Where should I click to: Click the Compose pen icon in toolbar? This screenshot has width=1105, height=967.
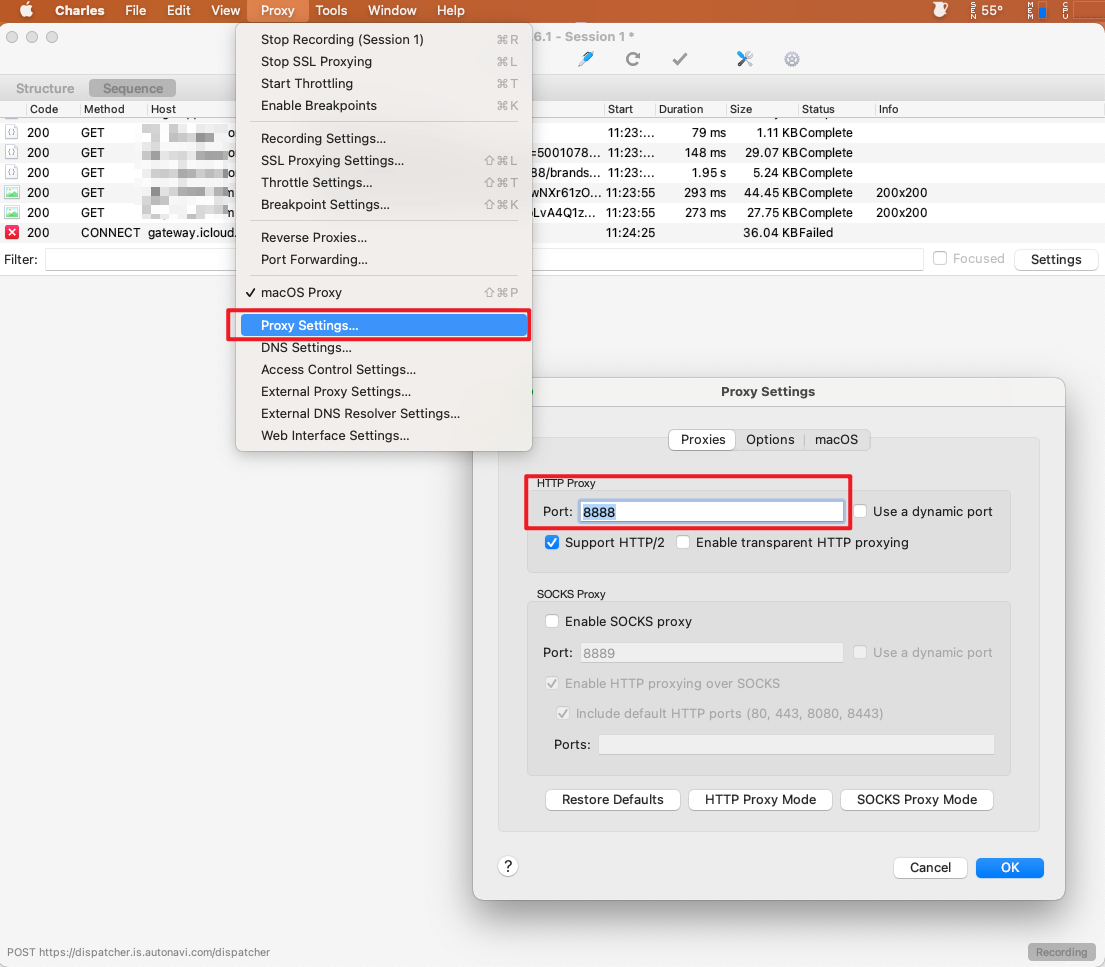point(586,59)
